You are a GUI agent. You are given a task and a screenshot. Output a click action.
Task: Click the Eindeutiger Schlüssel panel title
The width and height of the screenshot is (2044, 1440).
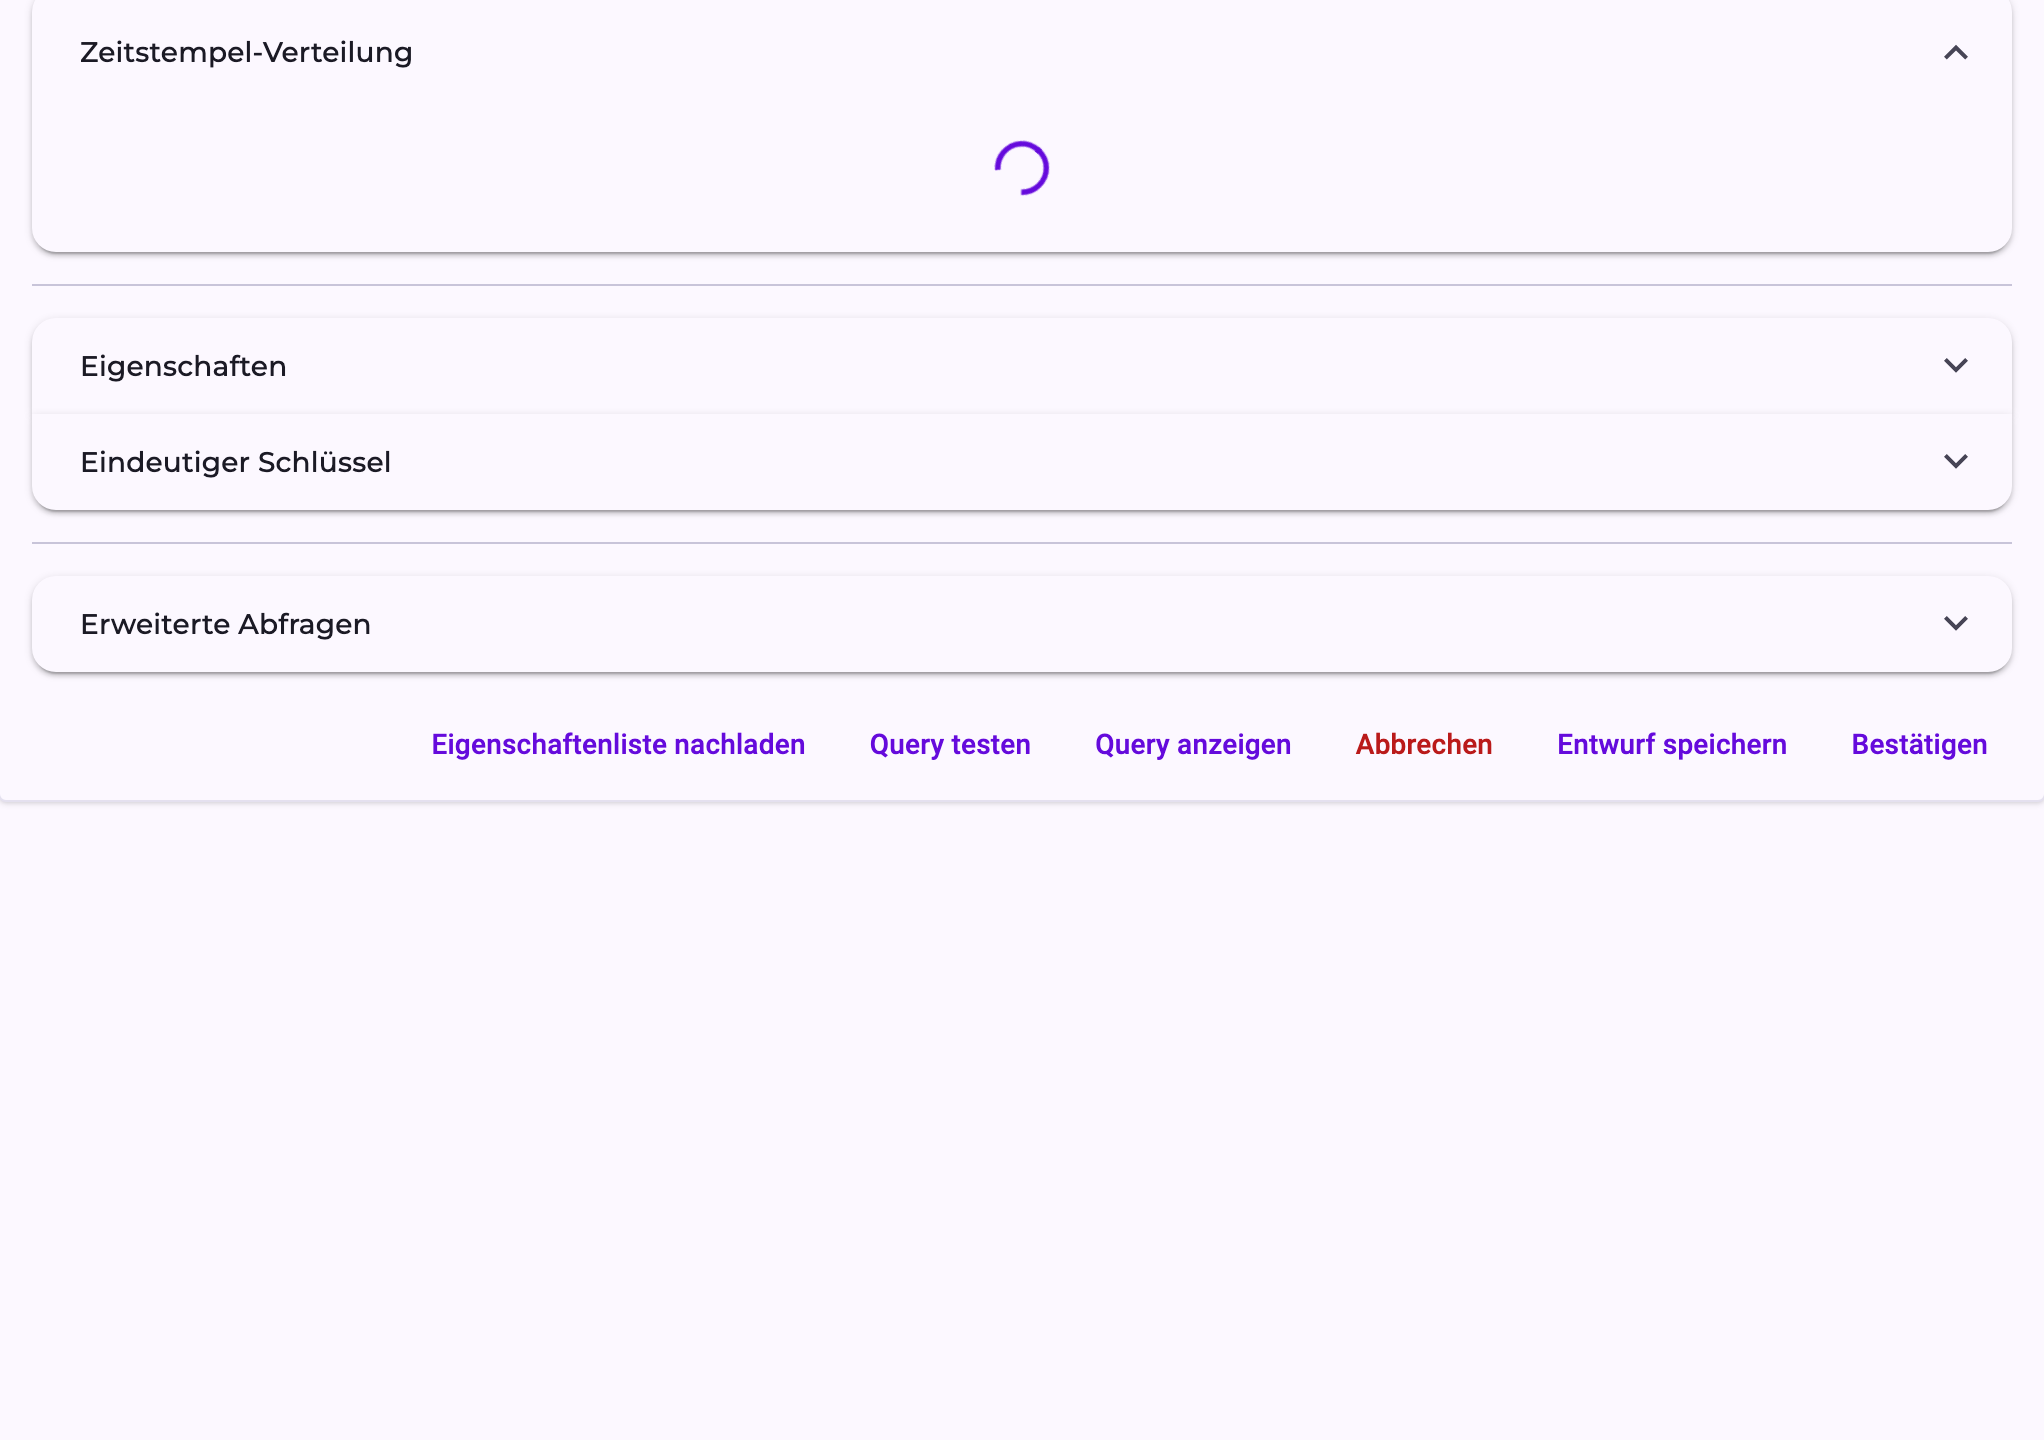coord(235,462)
